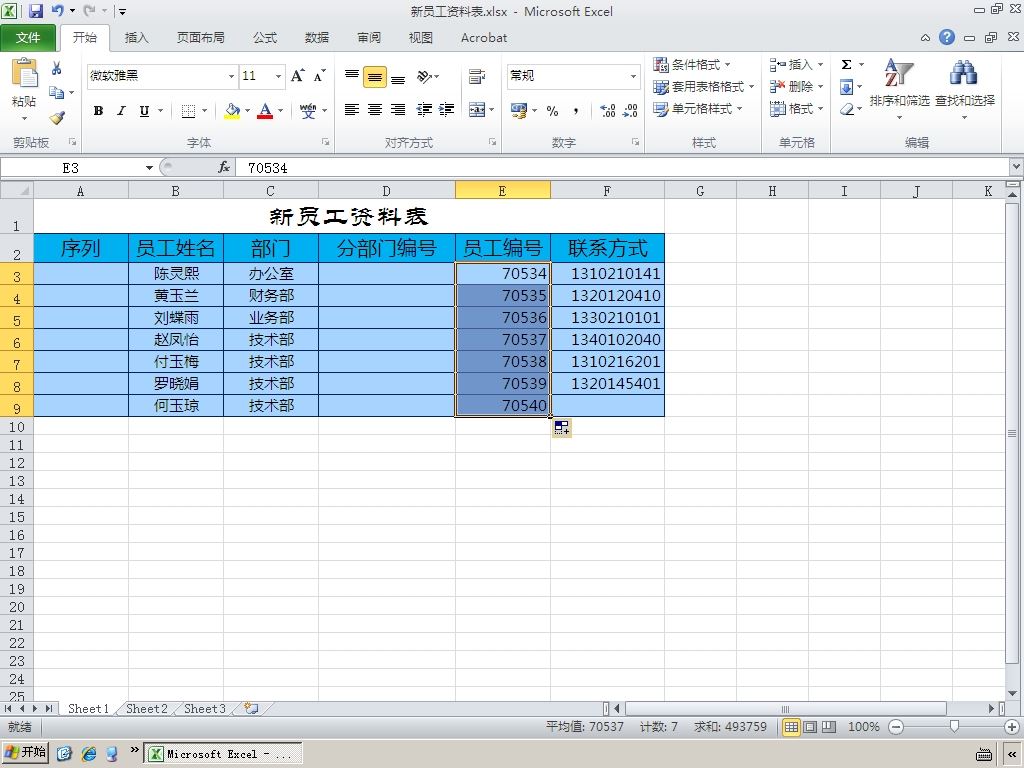Increase font size with the larger A
Screen dimensions: 1024x768
[x=298, y=76]
